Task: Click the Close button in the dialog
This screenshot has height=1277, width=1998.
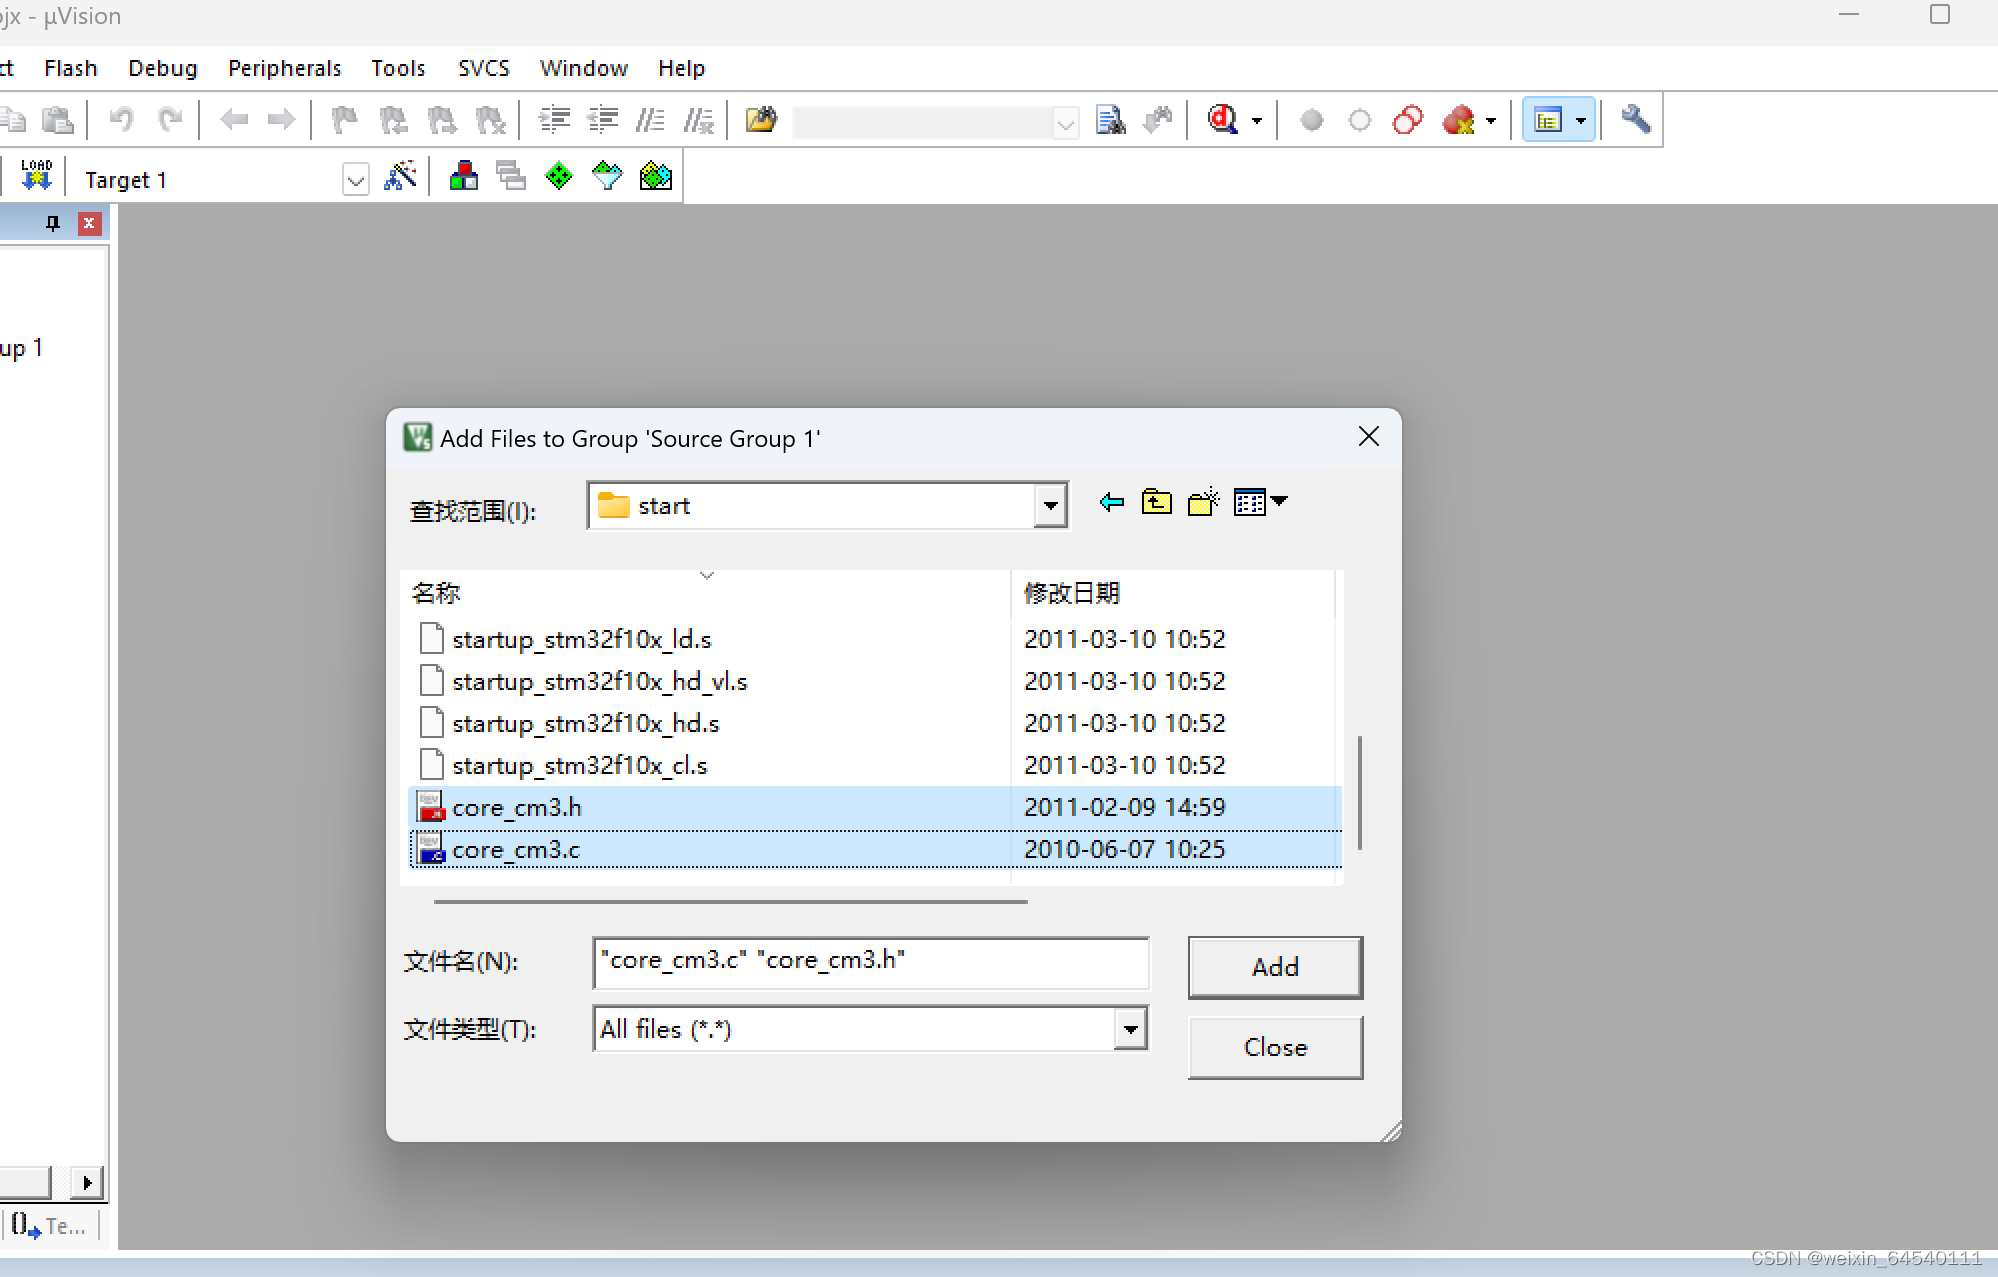Action: point(1274,1047)
